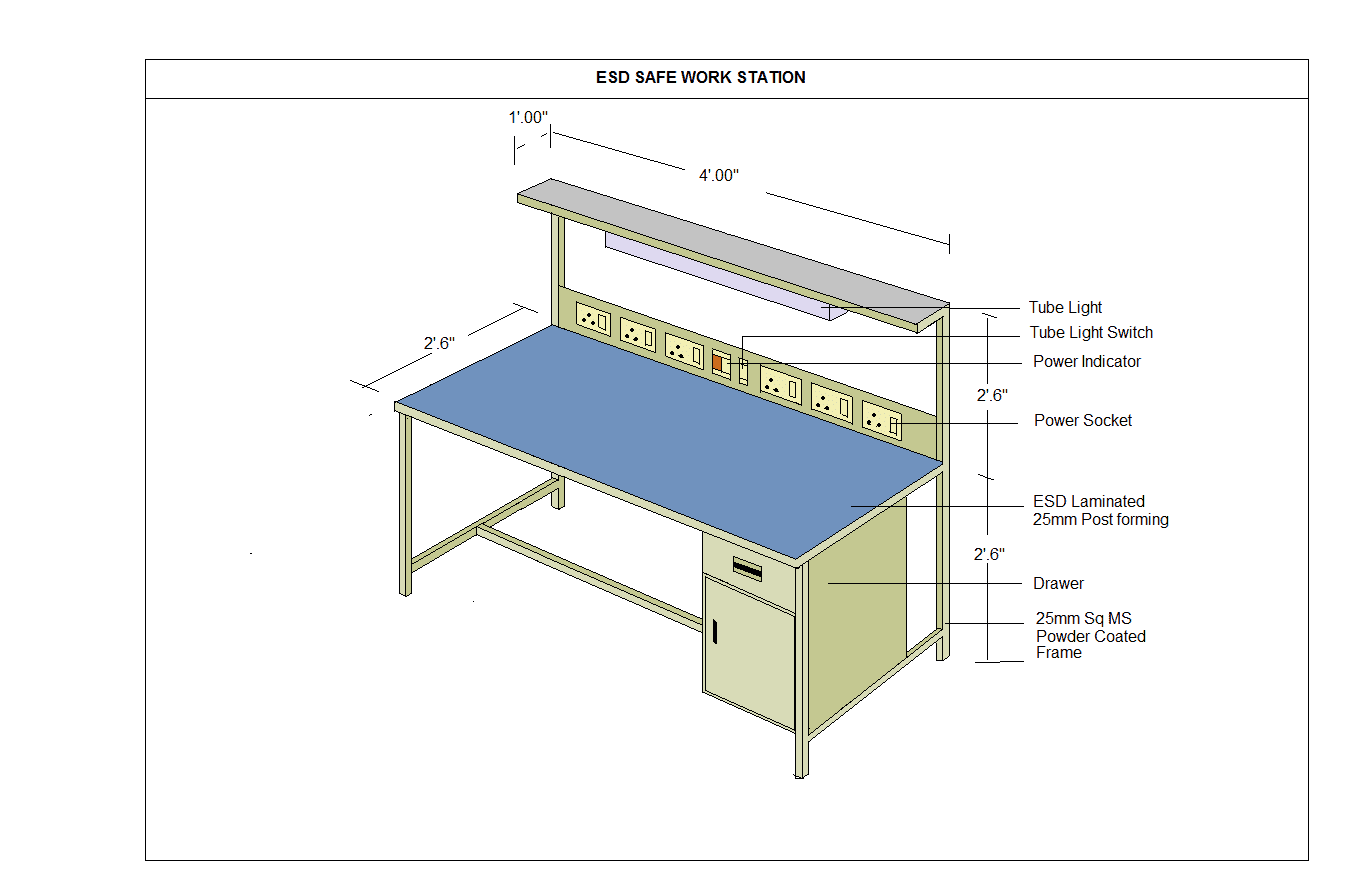Viewport: 1360px width, 884px height.
Task: Toggle the white tube light switch
Action: 743,371
